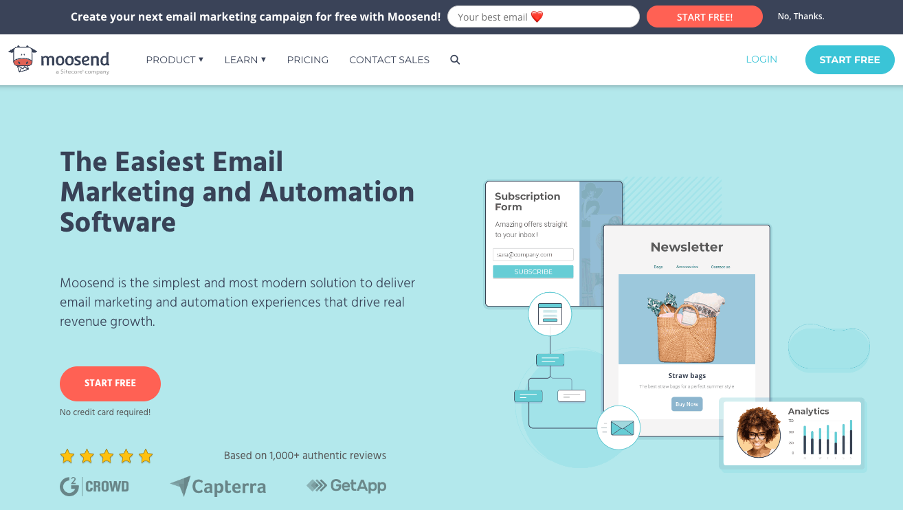The height and width of the screenshot is (510, 904).
Task: Click the envelope icon circle in illustration
Action: click(619, 428)
